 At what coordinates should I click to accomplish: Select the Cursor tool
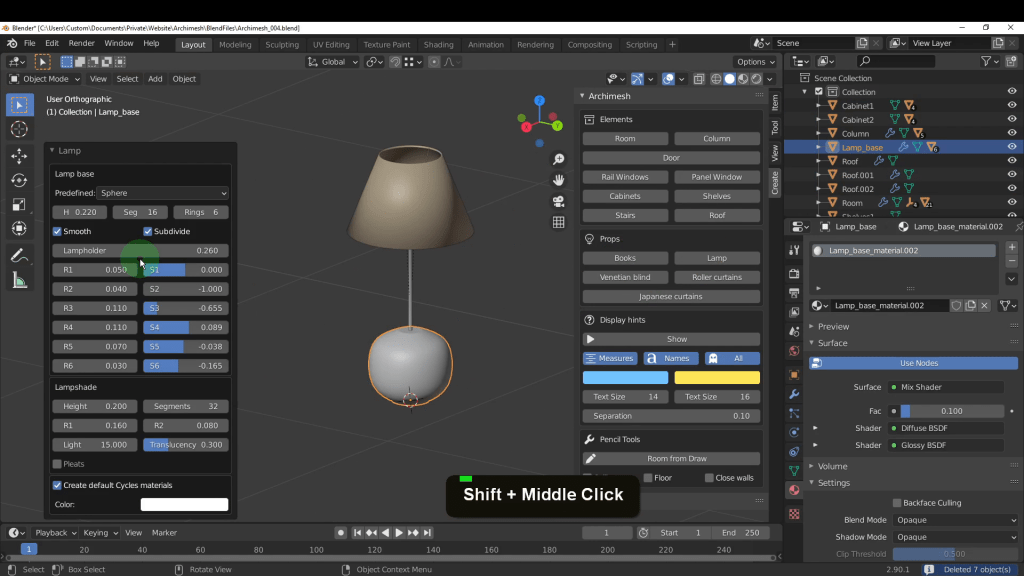(x=19, y=129)
